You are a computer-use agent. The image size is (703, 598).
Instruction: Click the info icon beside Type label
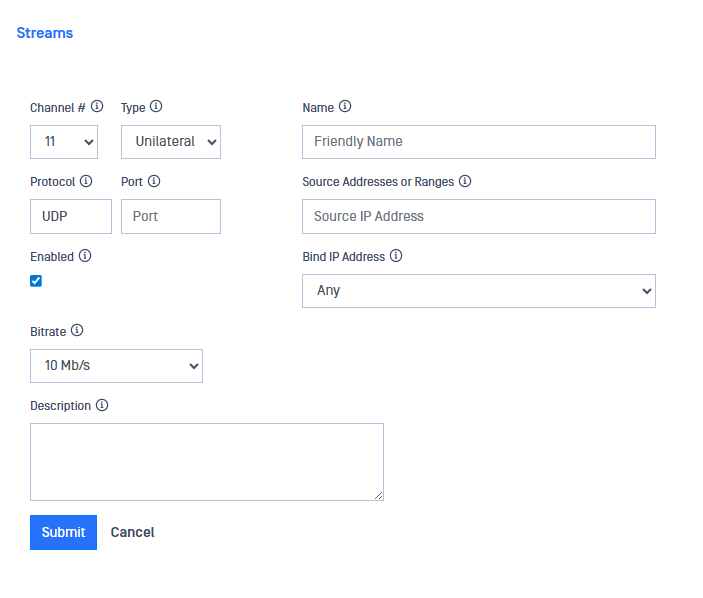point(156,106)
